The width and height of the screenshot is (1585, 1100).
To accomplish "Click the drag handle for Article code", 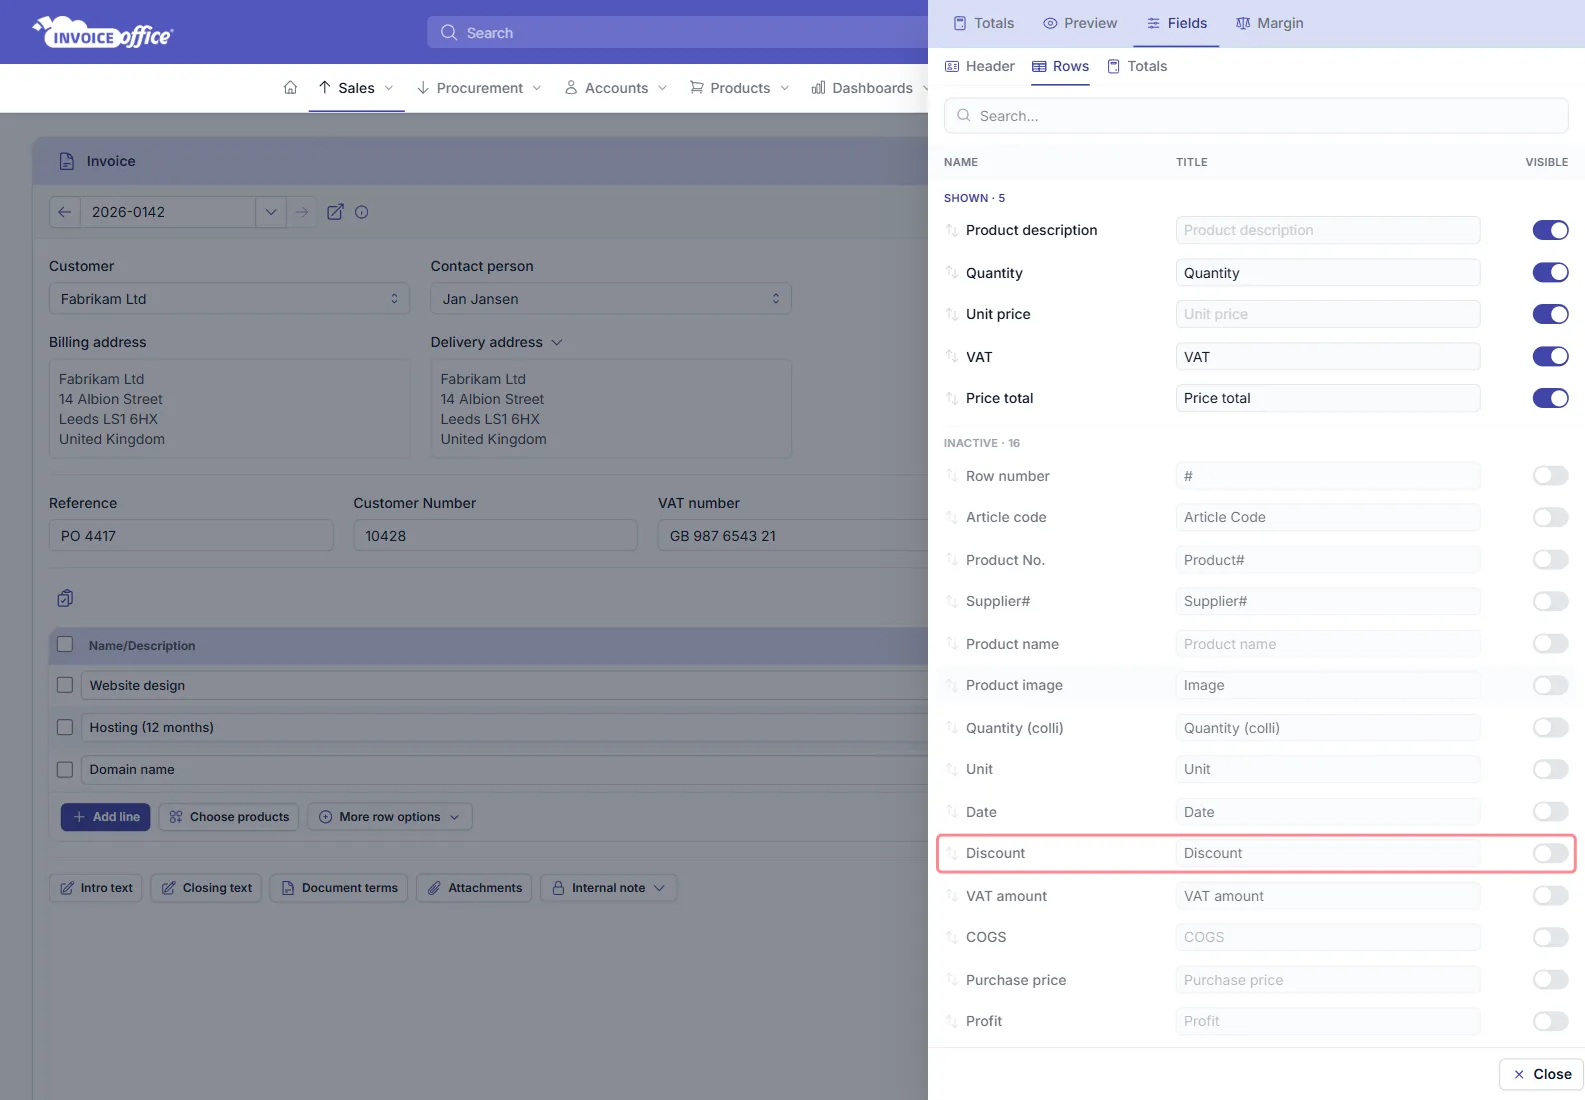I will pos(951,517).
